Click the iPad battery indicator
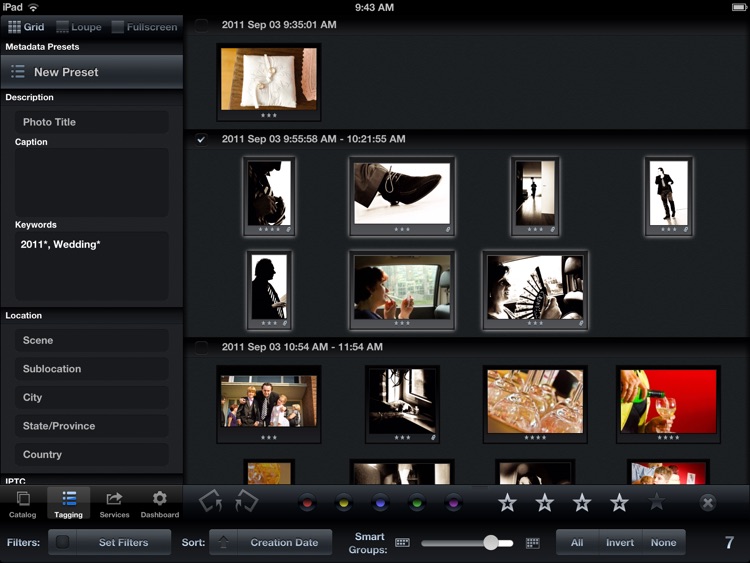Screen dimensions: 750x563 (x=739, y=7)
